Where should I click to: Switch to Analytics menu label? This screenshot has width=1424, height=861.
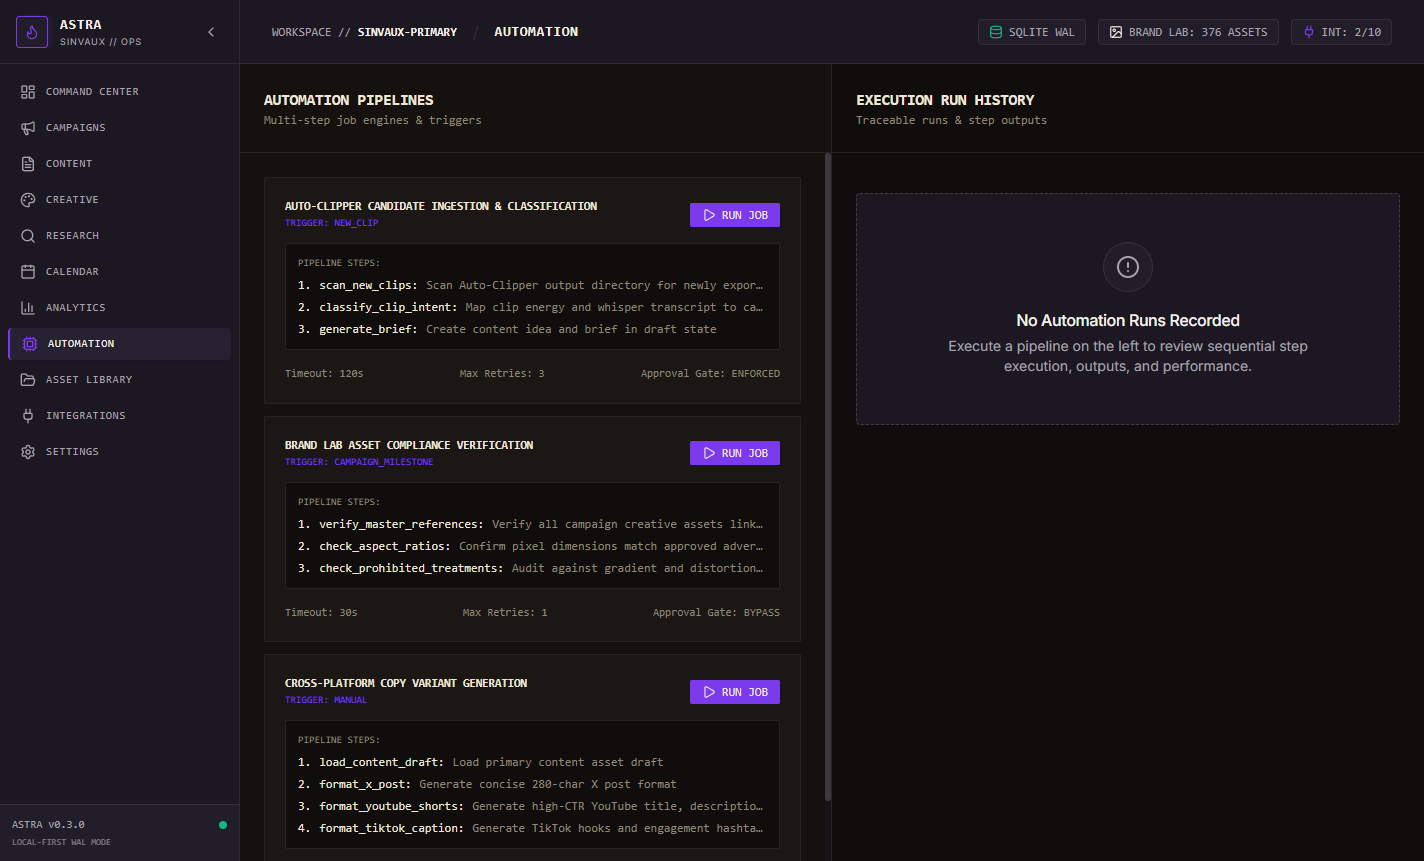point(76,308)
